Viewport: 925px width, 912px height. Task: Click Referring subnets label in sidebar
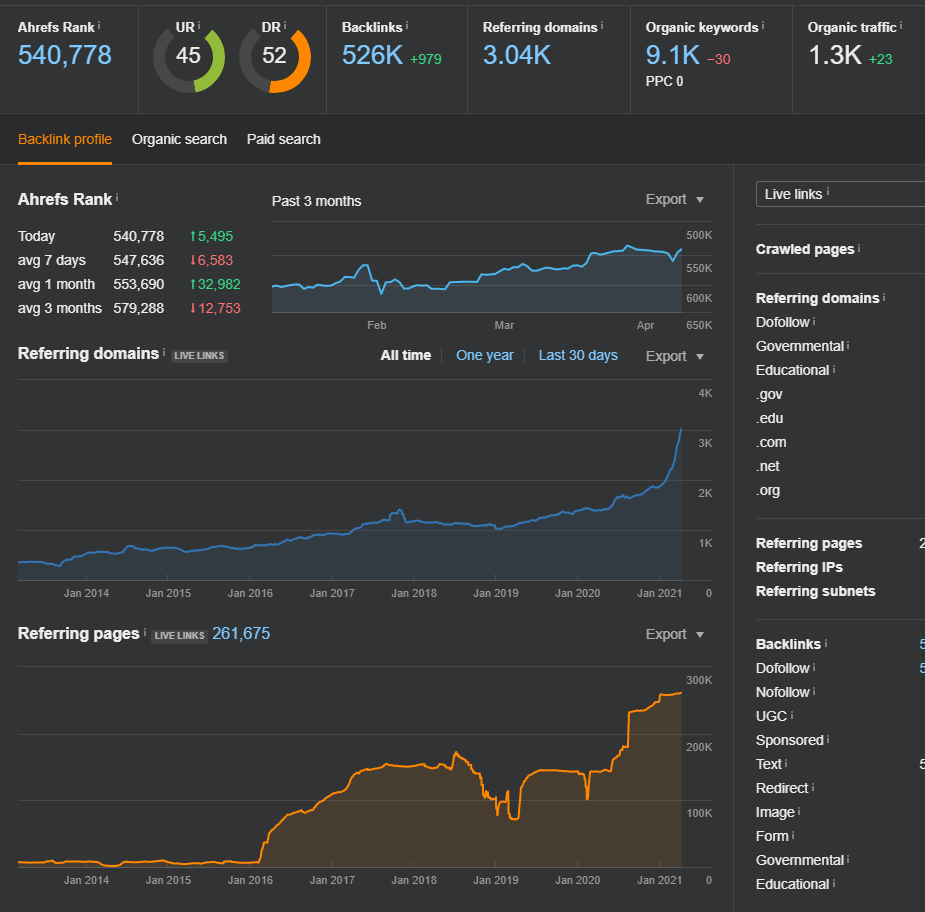(x=816, y=591)
